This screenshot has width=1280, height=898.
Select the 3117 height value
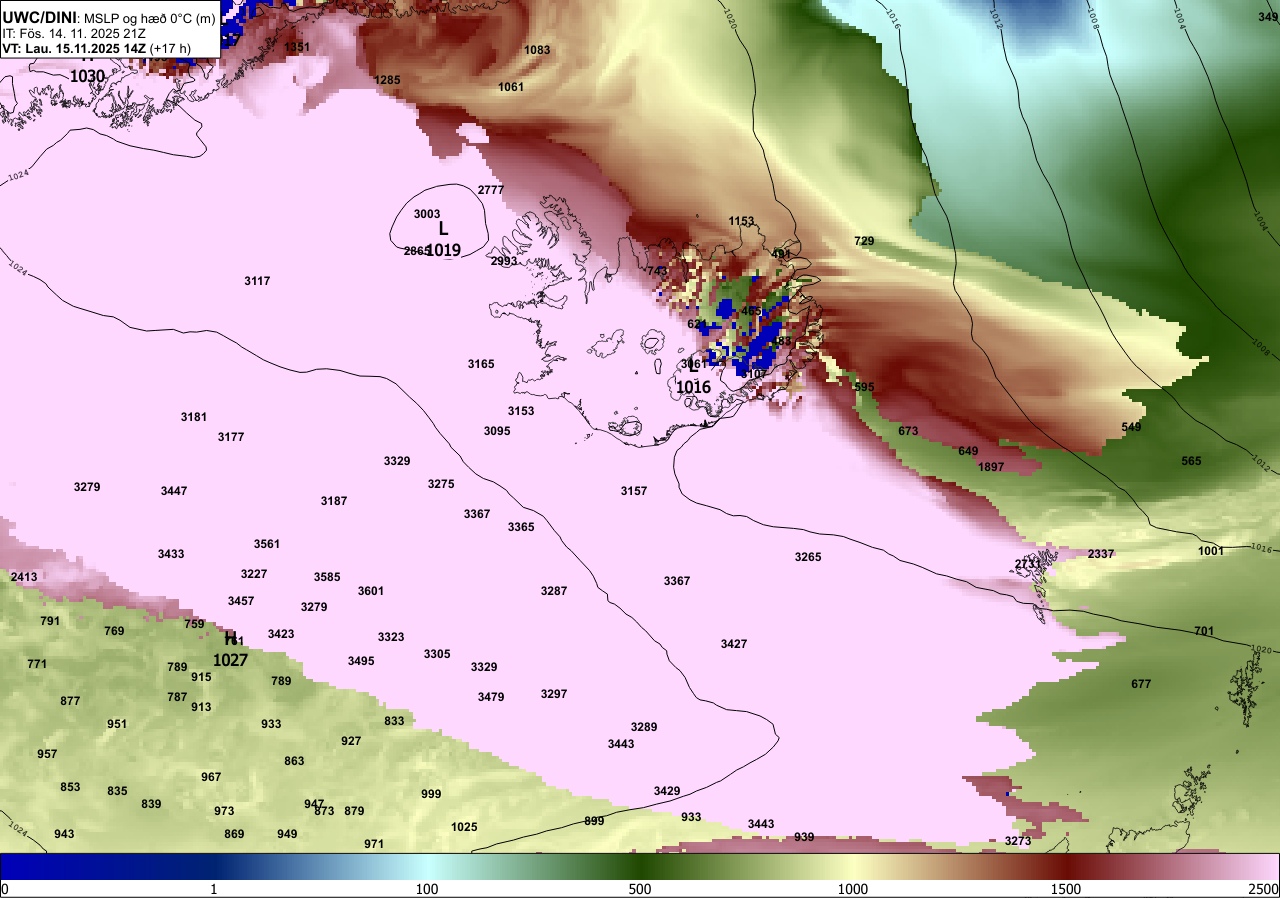tap(257, 281)
